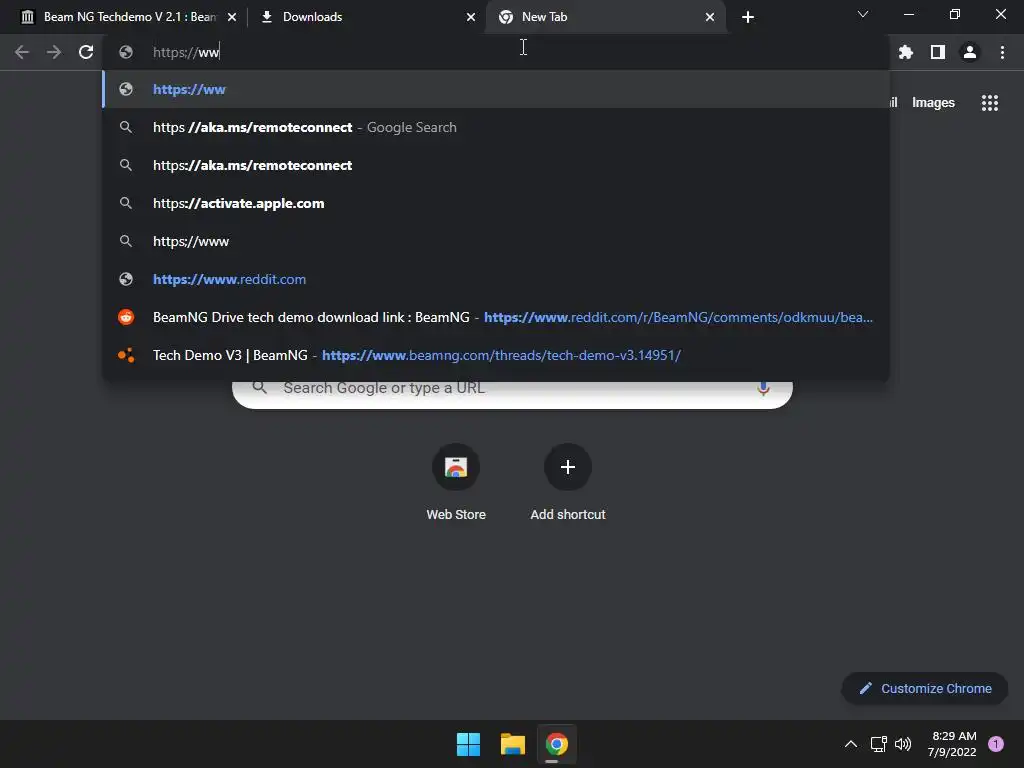Open BeamNG Drive tech demo download link suggestion

(x=496, y=317)
